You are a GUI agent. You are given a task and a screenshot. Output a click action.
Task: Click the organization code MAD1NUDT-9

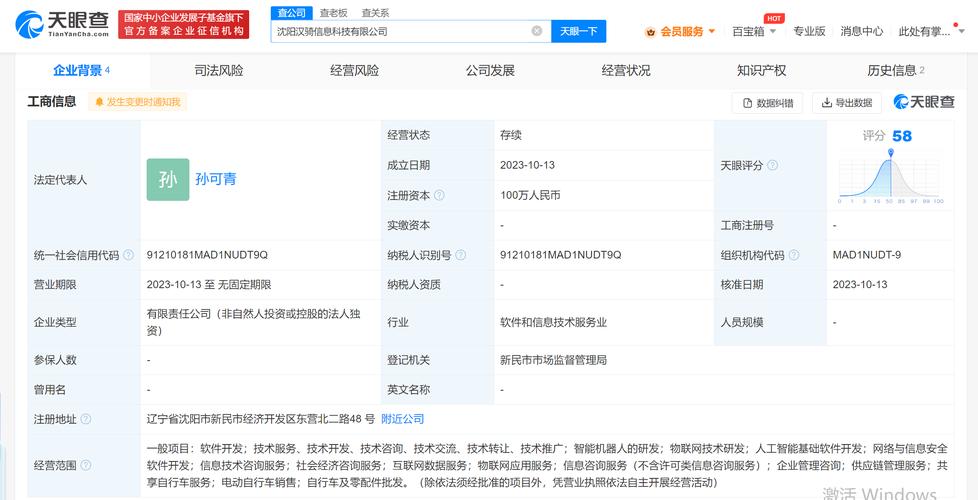[866, 255]
